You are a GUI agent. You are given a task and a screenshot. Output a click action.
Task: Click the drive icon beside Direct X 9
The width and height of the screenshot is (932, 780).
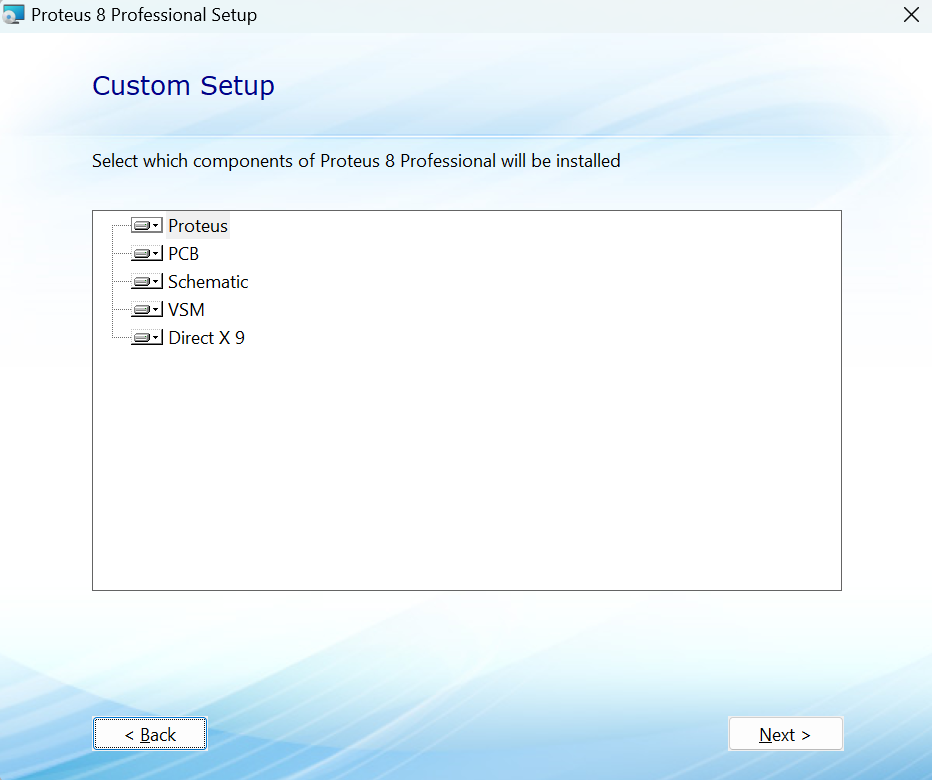(141, 338)
